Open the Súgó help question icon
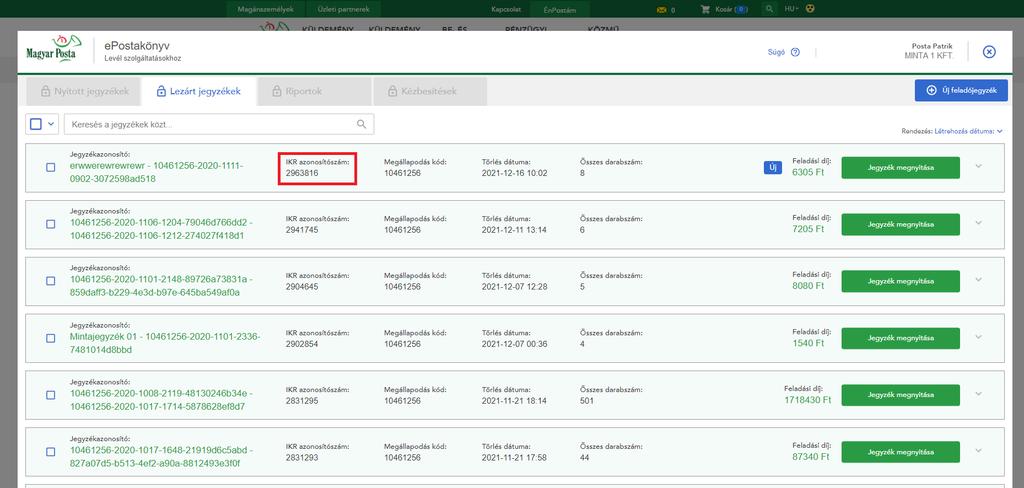The height and width of the screenshot is (488, 1024). coord(795,52)
